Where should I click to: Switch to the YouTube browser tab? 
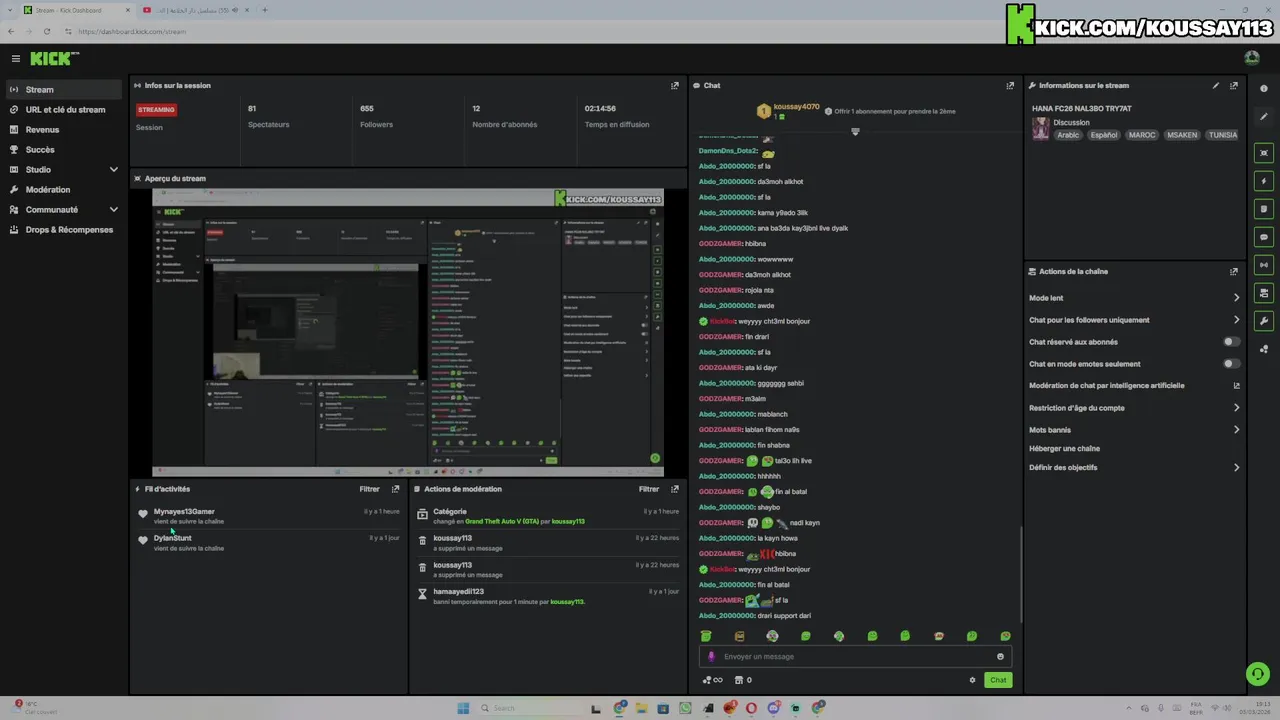[194, 10]
